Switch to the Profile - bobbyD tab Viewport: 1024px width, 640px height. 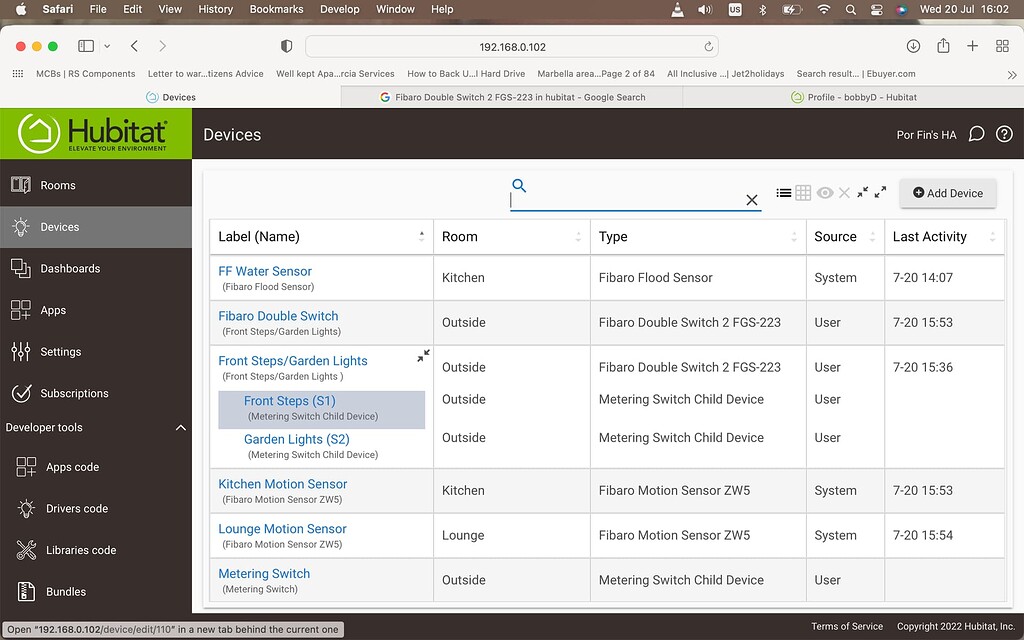point(853,97)
